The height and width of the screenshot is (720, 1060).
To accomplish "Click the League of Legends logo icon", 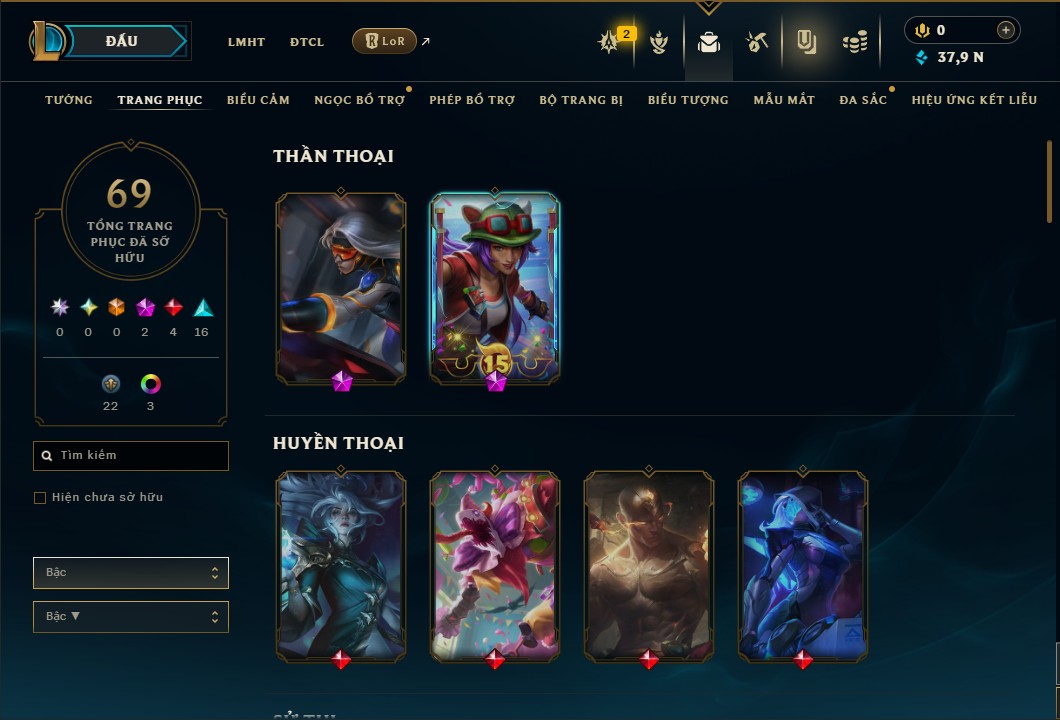I will [x=46, y=41].
